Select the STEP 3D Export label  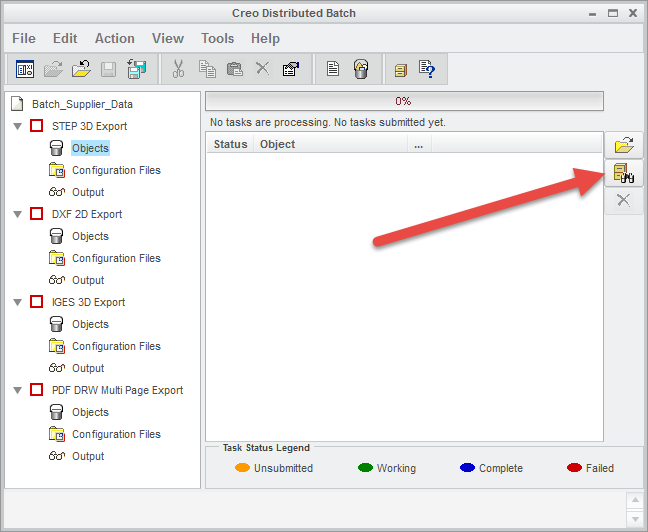click(89, 126)
